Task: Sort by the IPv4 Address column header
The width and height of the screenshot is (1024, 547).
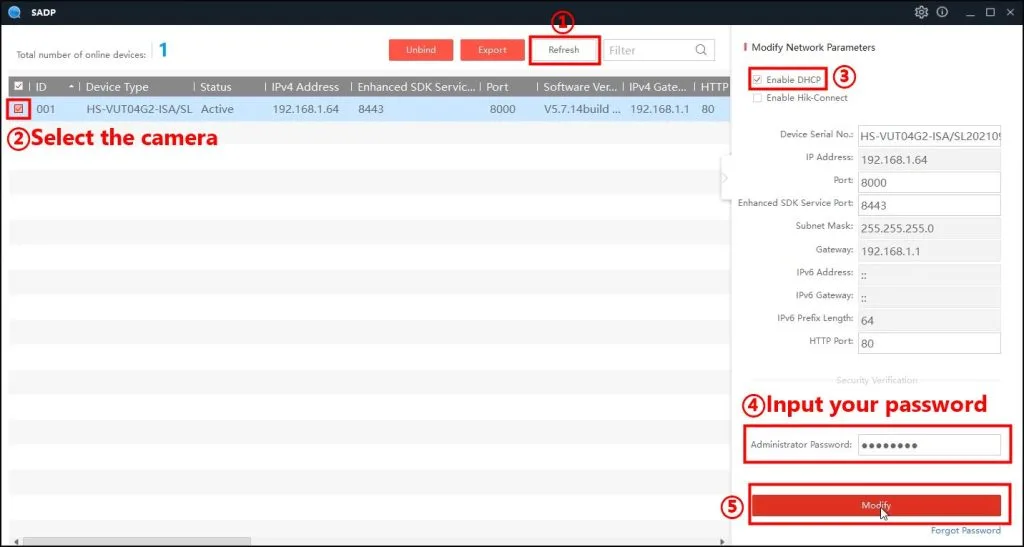Action: (306, 87)
